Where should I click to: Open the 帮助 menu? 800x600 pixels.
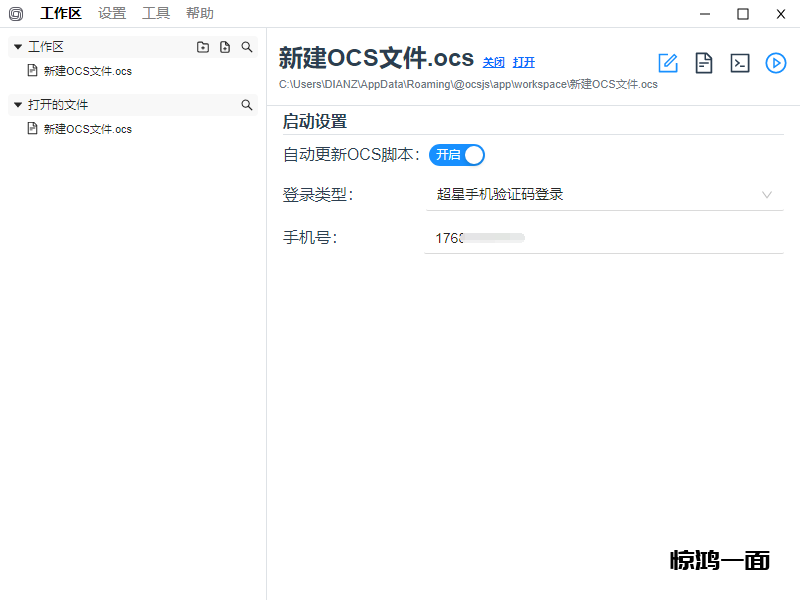coord(200,14)
